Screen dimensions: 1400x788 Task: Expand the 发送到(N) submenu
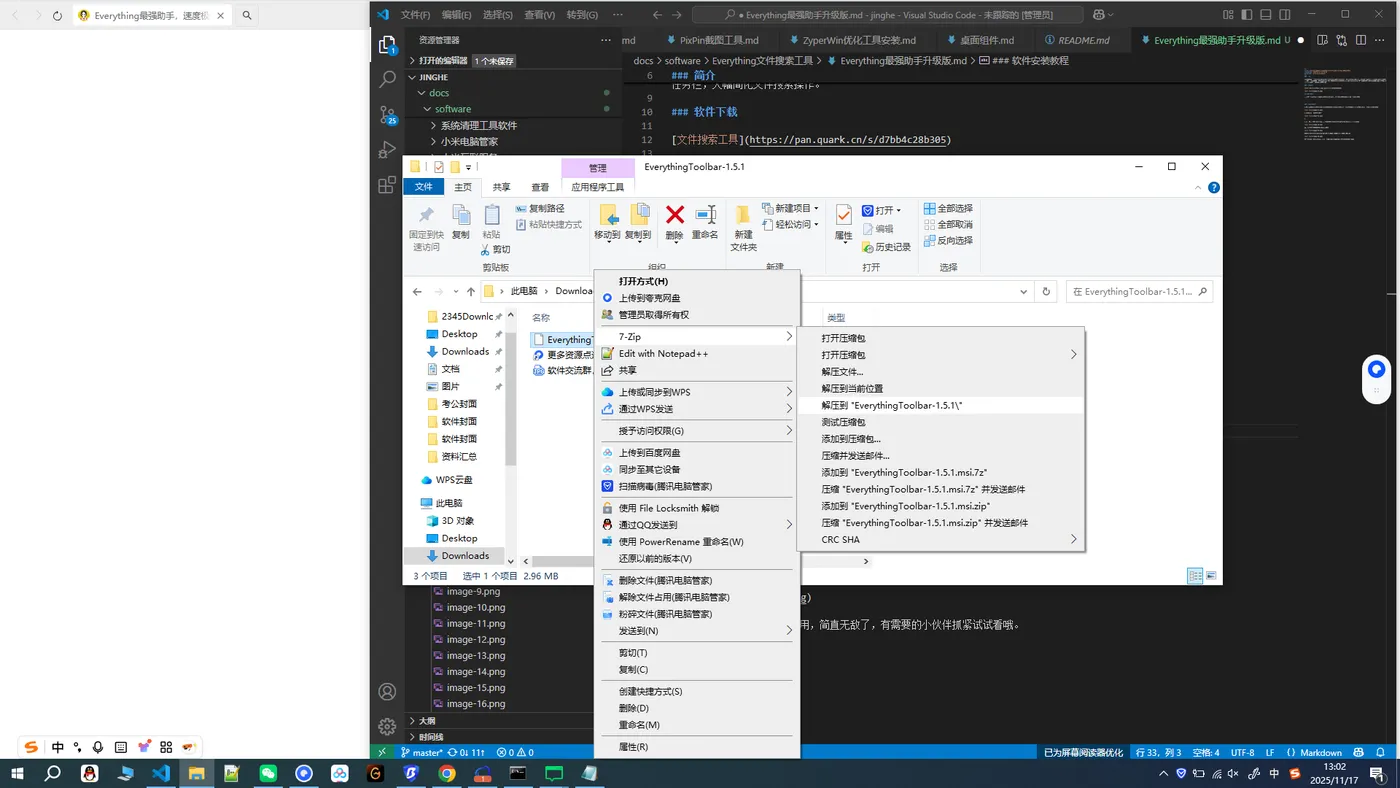coord(697,631)
